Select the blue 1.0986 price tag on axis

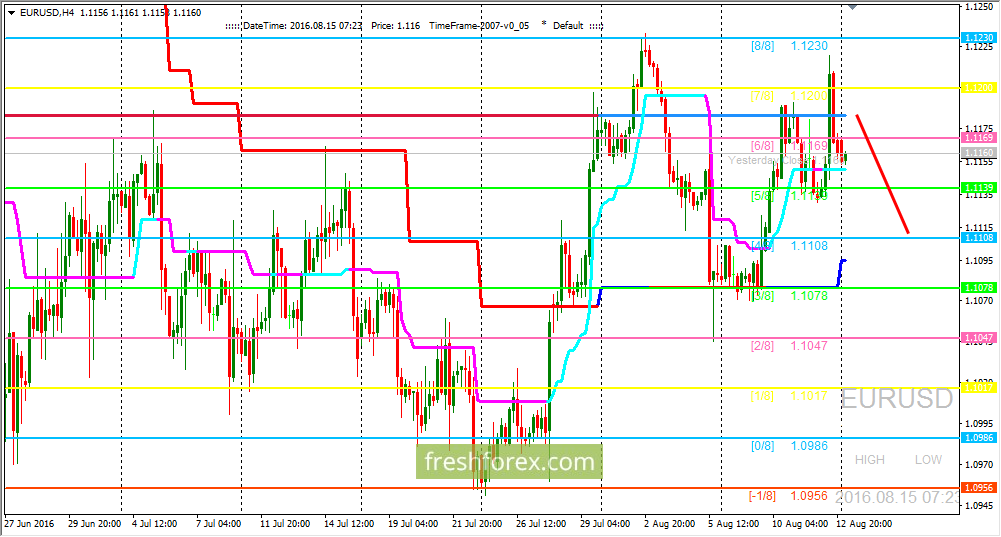979,437
